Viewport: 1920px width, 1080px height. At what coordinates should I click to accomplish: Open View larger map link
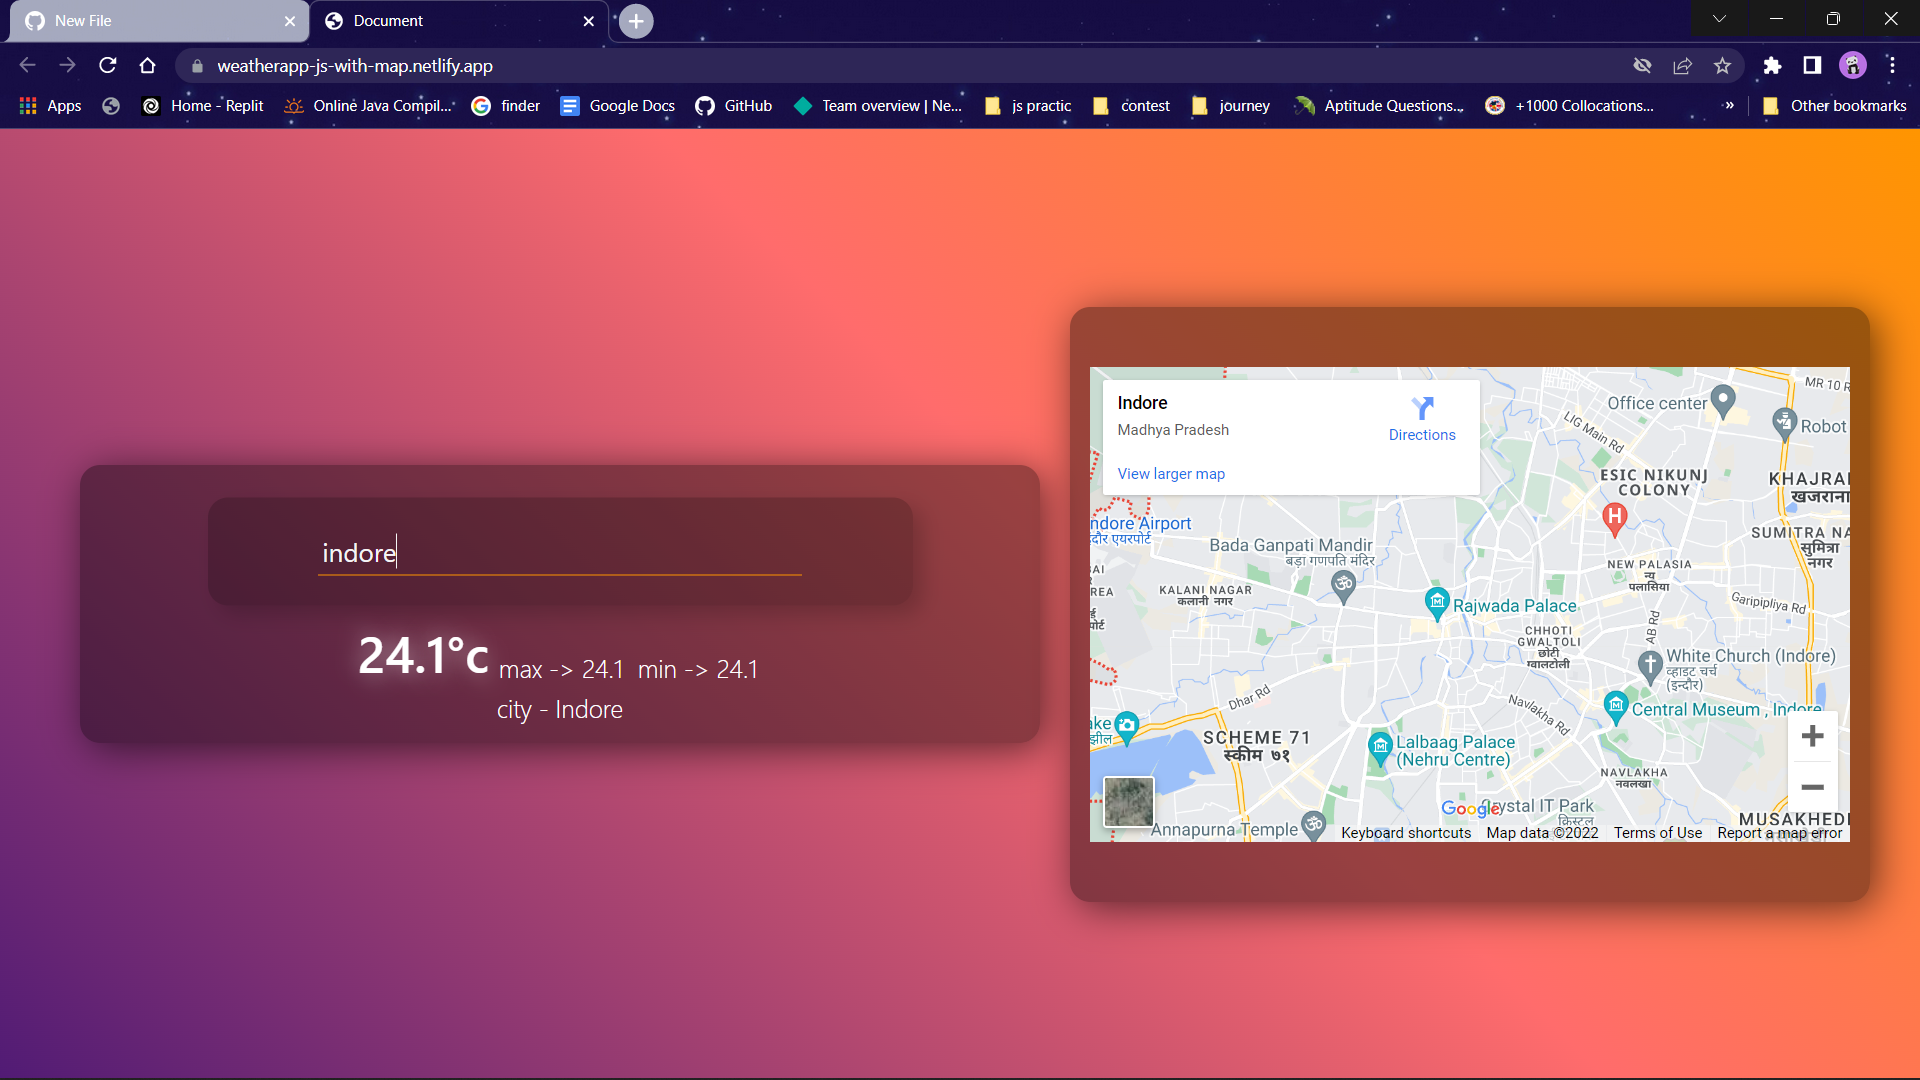1171,473
